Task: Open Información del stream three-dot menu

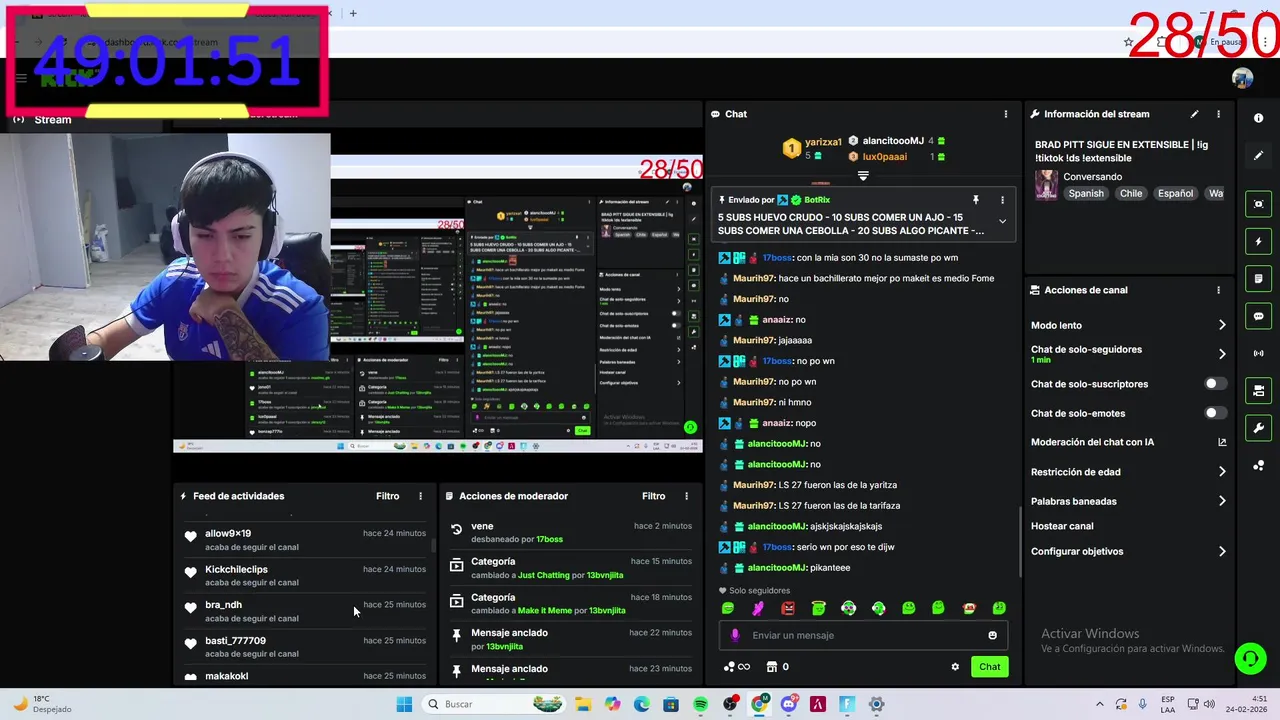Action: point(1218,114)
